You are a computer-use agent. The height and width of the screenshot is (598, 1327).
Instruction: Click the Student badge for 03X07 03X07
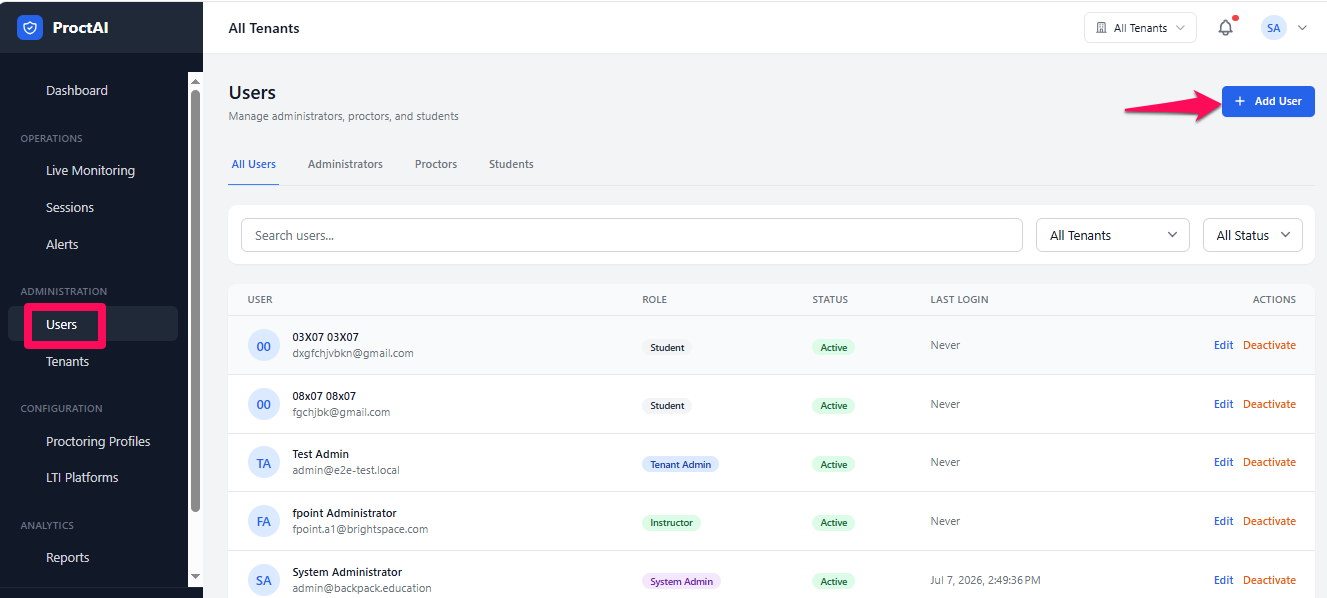pyautogui.click(x=667, y=347)
